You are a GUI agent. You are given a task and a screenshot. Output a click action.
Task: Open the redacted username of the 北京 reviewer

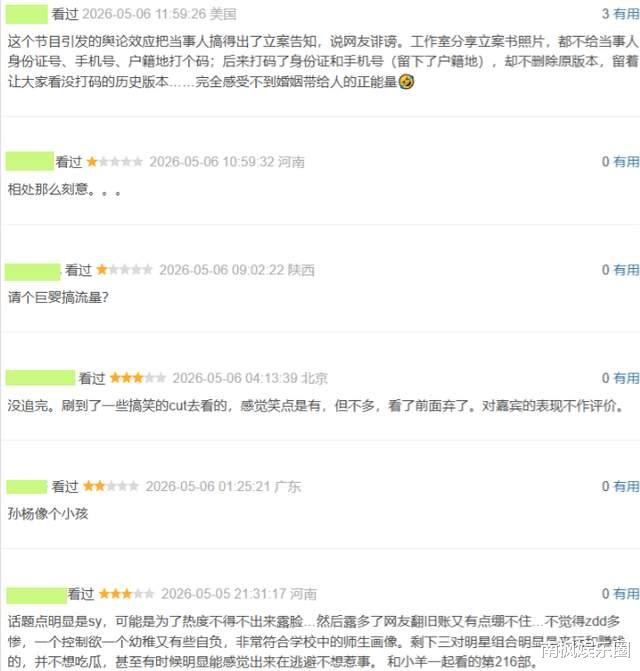pyautogui.click(x=40, y=378)
